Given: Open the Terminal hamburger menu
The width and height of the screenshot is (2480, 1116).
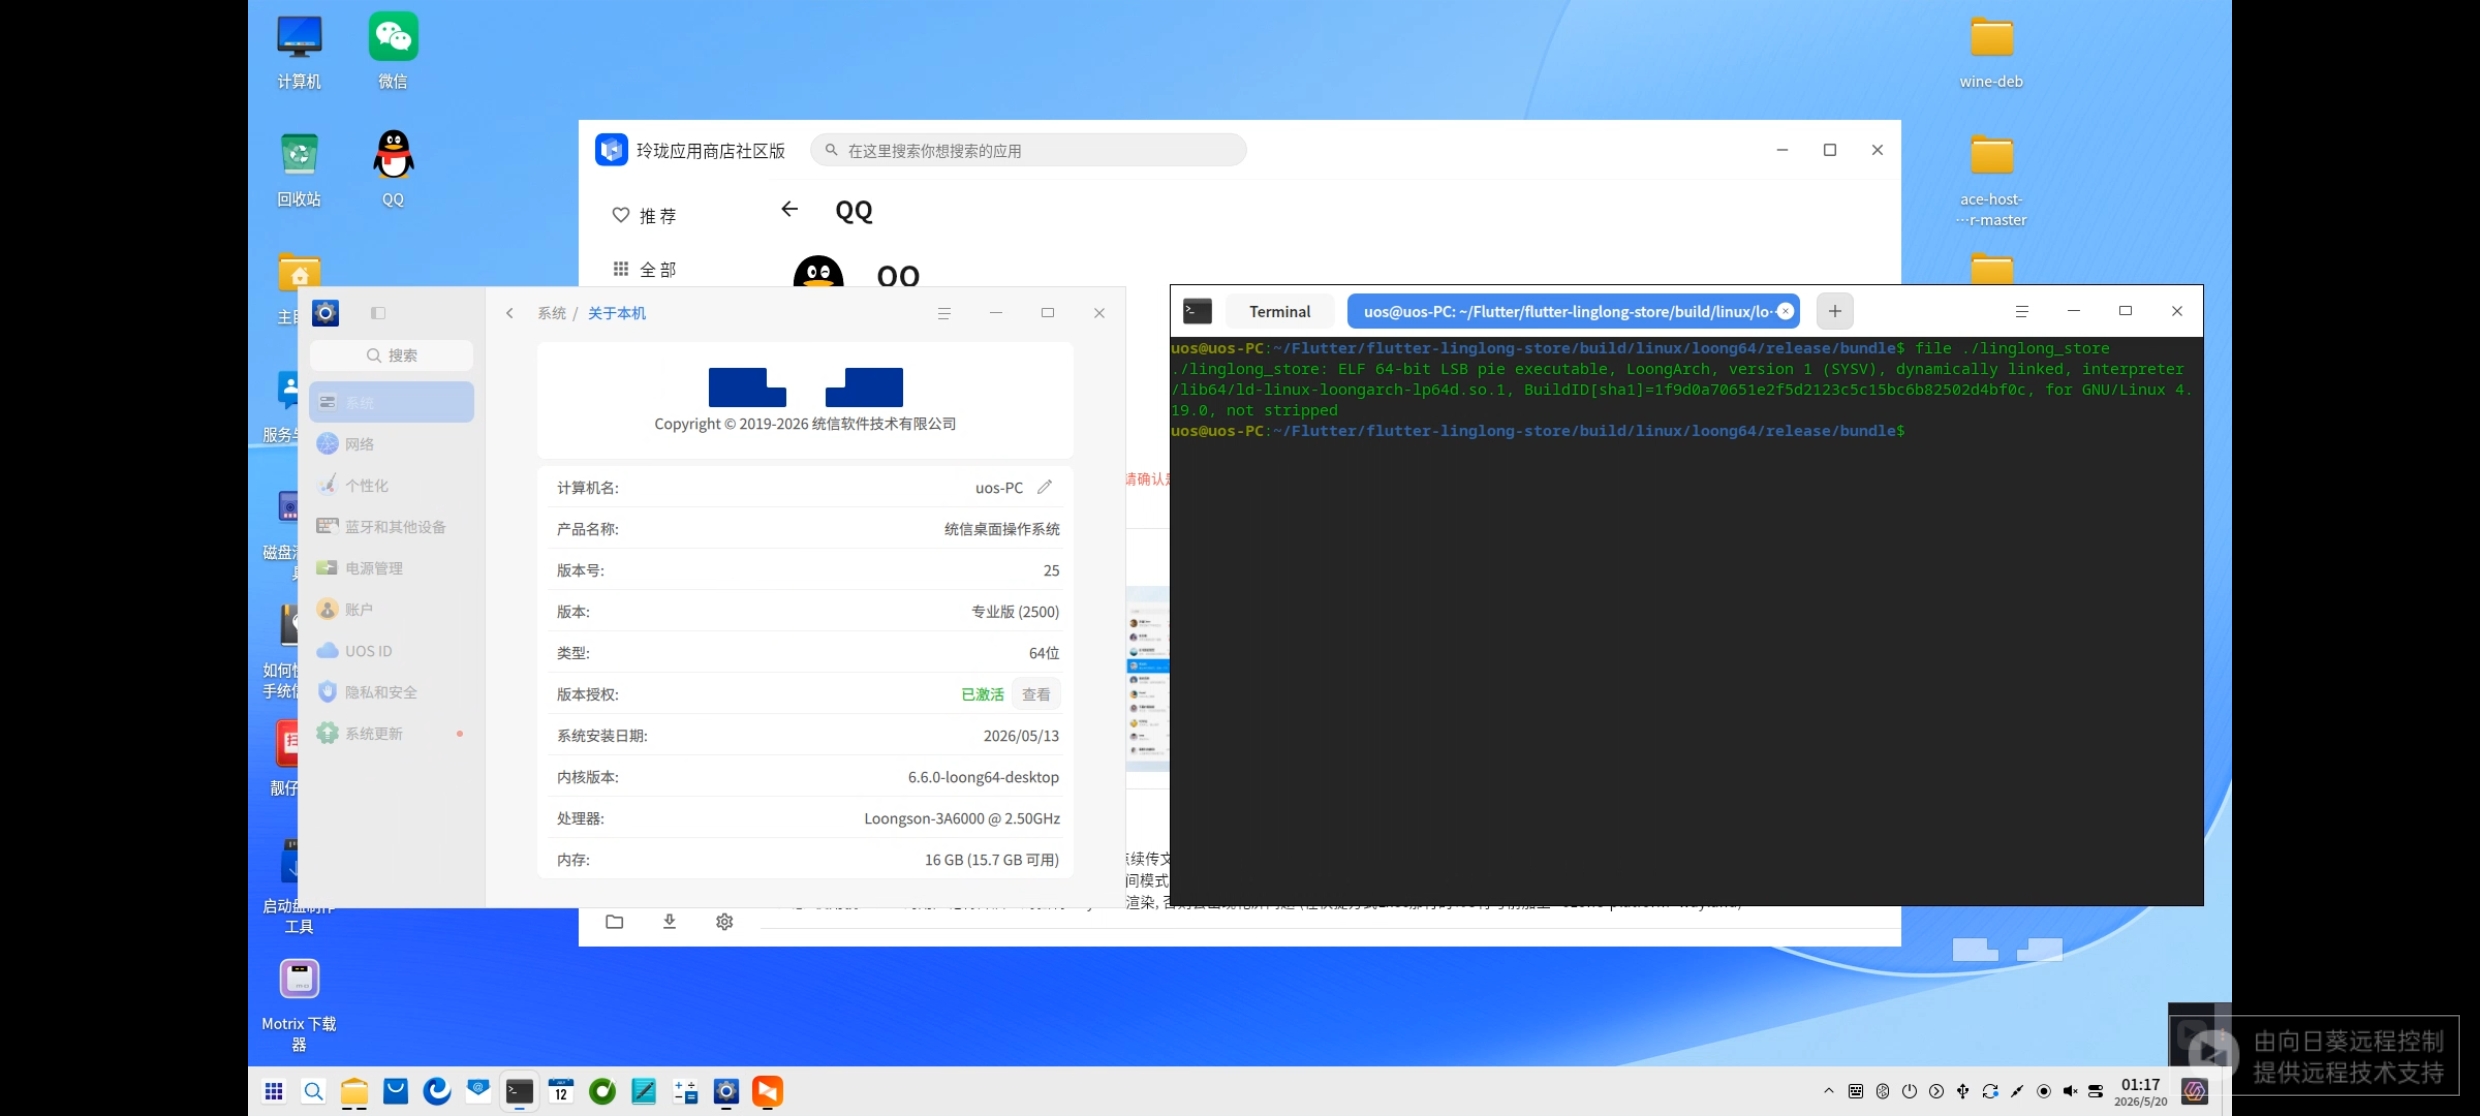Looking at the screenshot, I should 2022,311.
